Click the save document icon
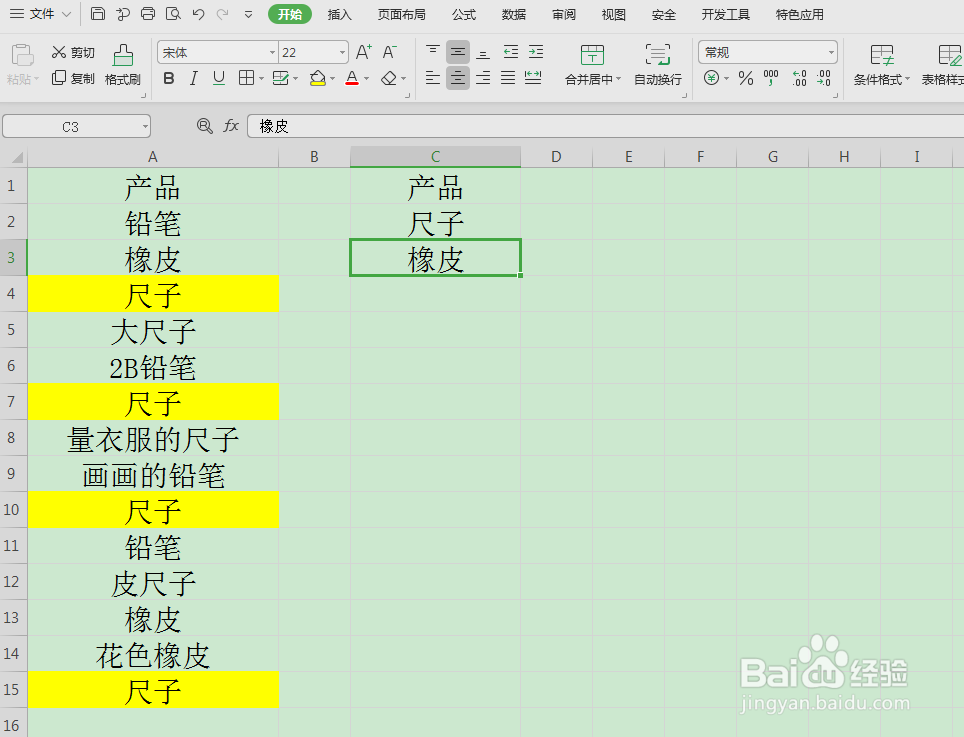This screenshot has height=737, width=964. (x=97, y=13)
